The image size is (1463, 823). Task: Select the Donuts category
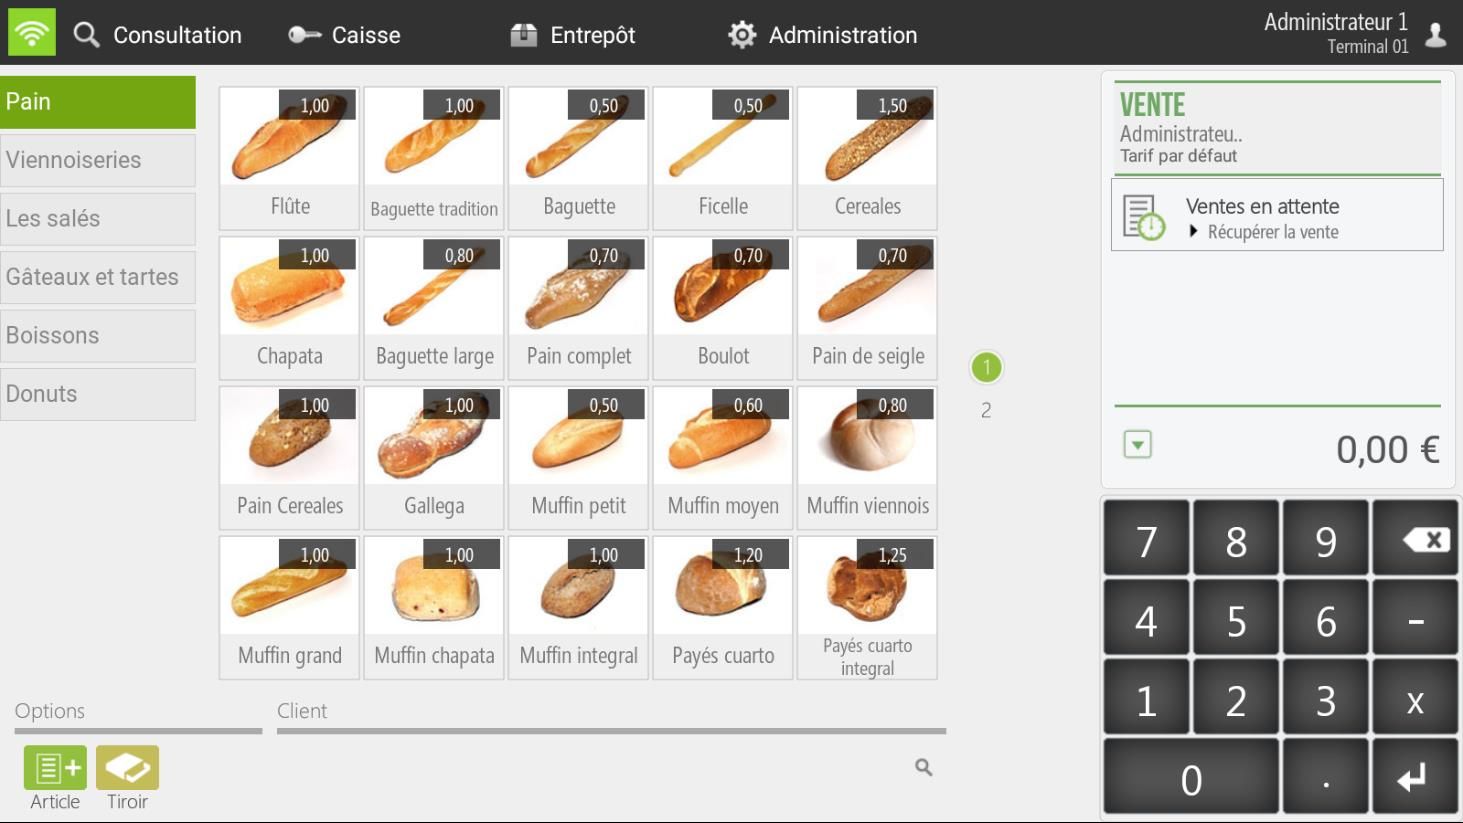coord(97,393)
